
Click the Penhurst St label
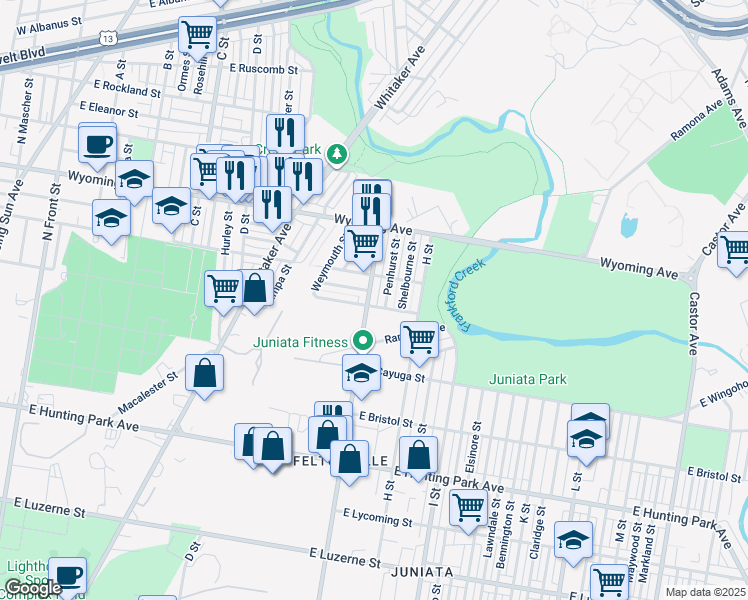tap(391, 267)
